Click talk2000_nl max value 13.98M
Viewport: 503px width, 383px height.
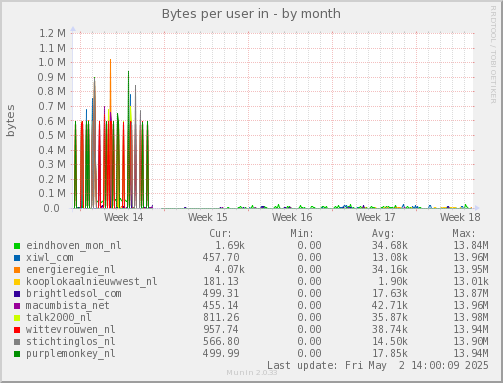click(x=471, y=318)
